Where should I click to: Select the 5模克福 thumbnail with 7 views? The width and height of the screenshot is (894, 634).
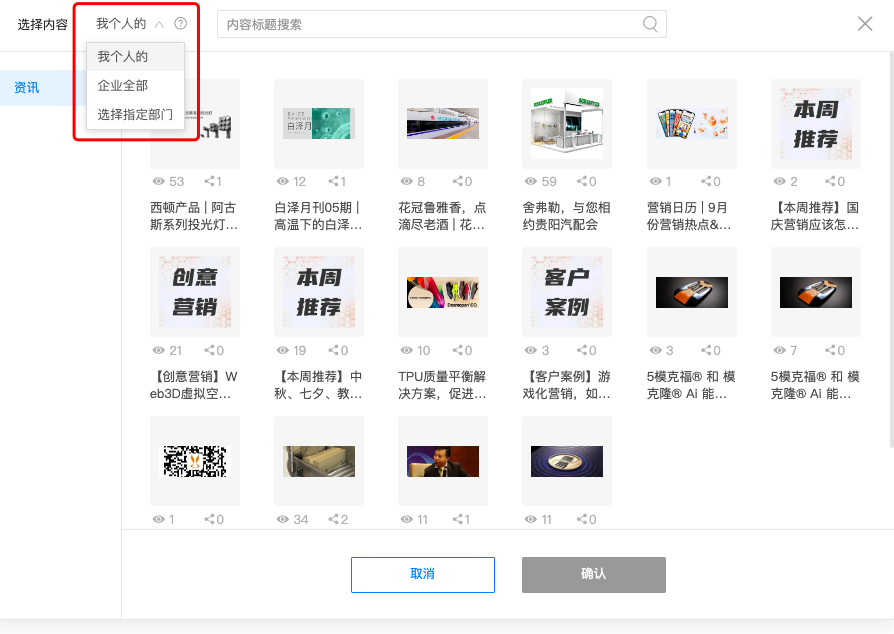(816, 292)
